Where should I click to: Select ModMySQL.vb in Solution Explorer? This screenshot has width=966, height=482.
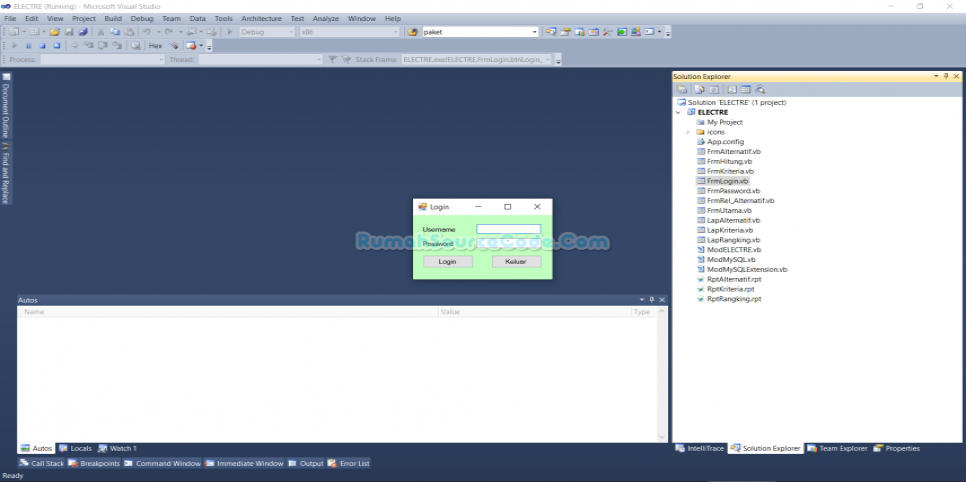point(731,259)
